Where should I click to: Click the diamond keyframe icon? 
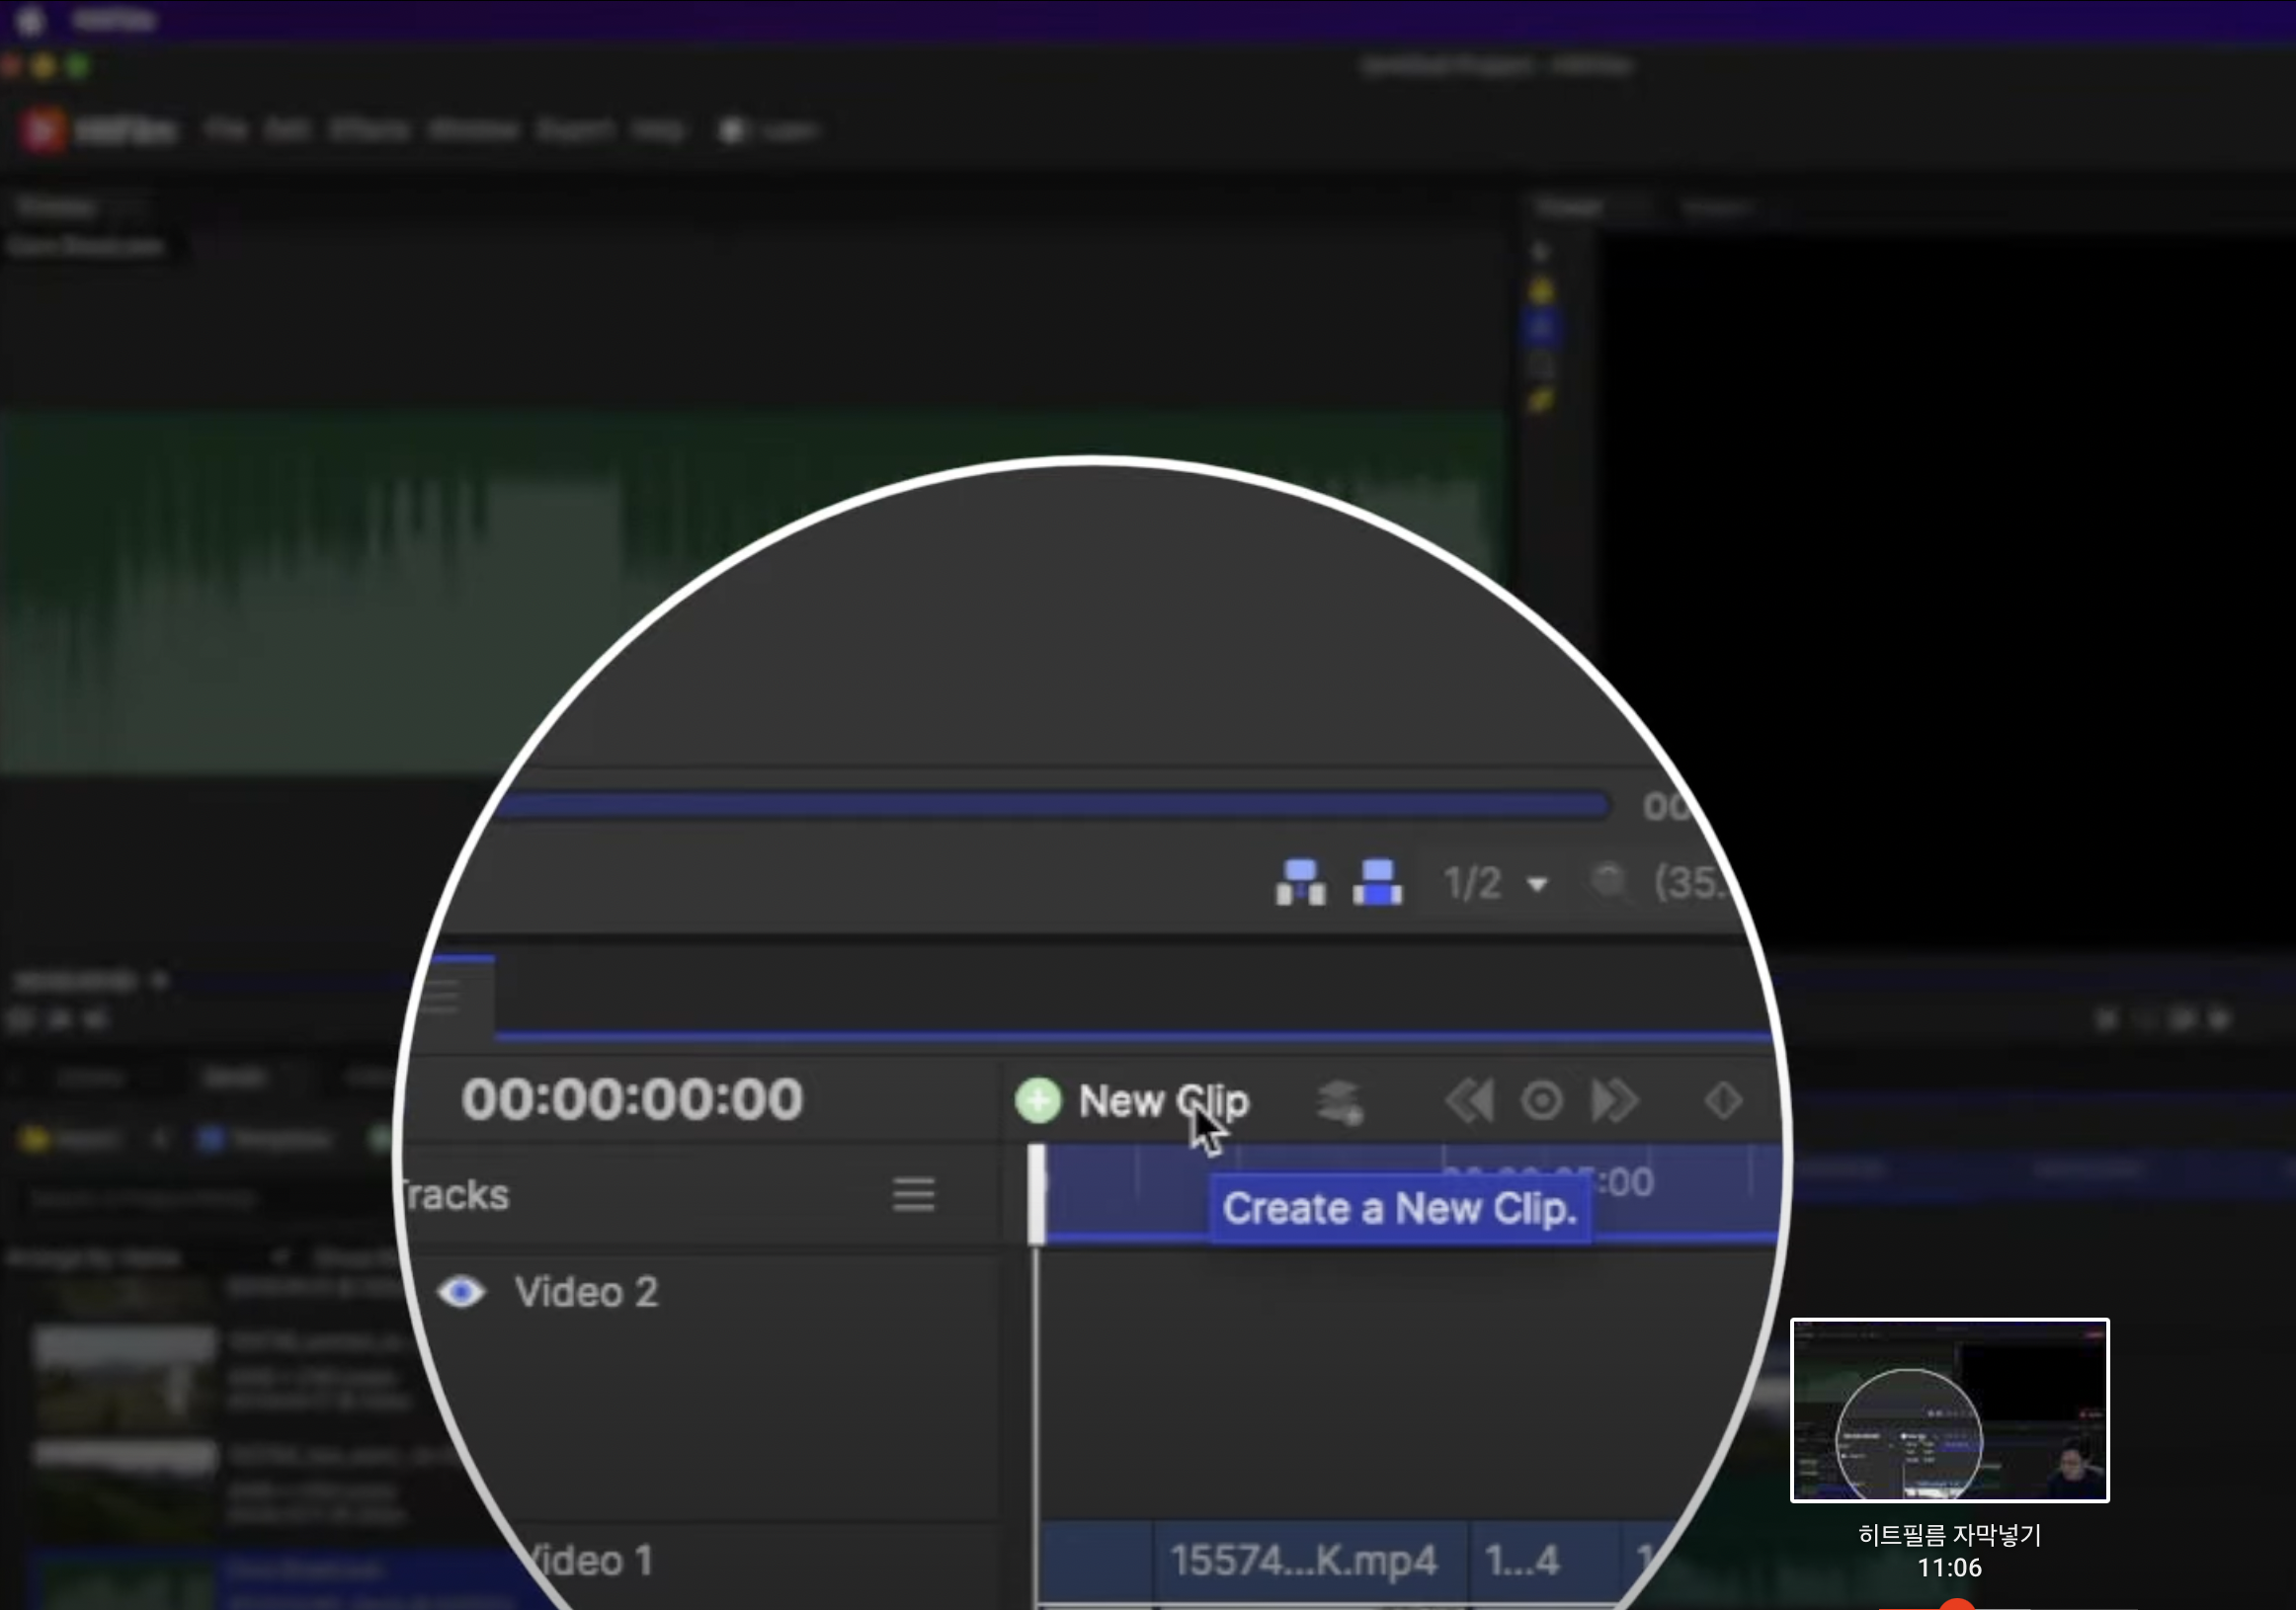[x=1723, y=1101]
